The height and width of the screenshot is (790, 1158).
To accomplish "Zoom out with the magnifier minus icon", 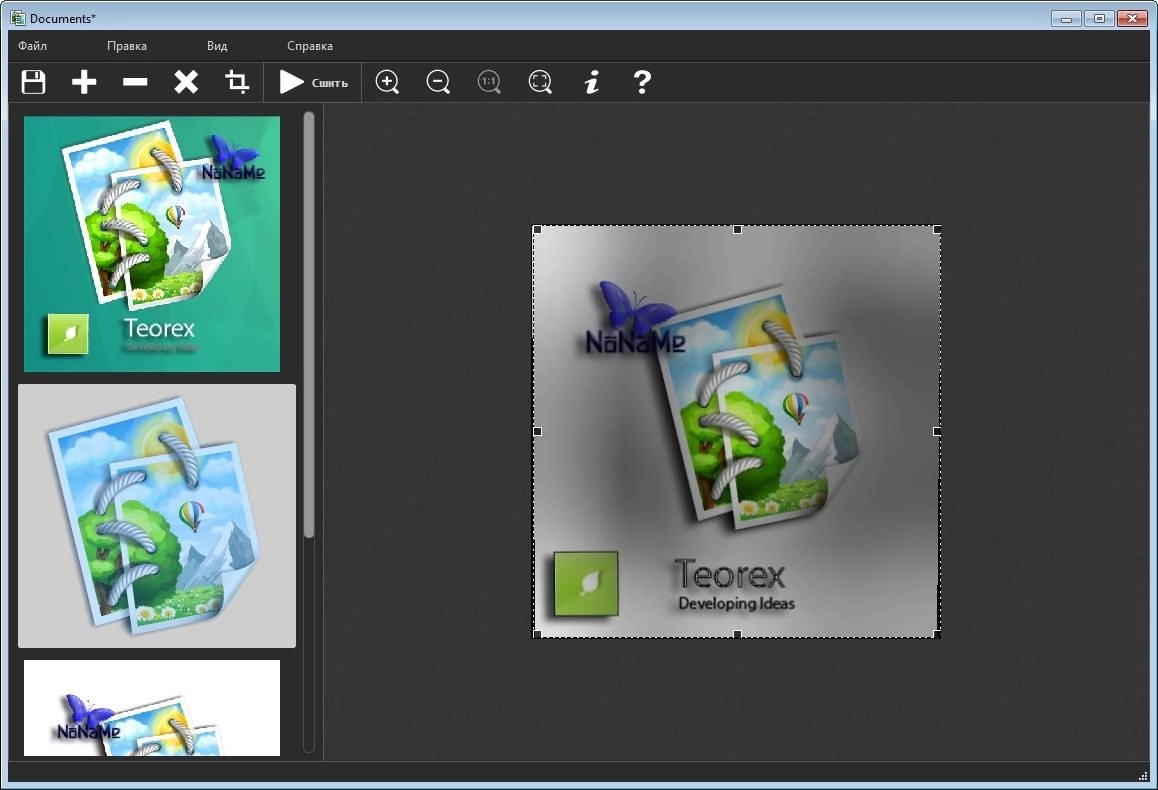I will [439, 82].
